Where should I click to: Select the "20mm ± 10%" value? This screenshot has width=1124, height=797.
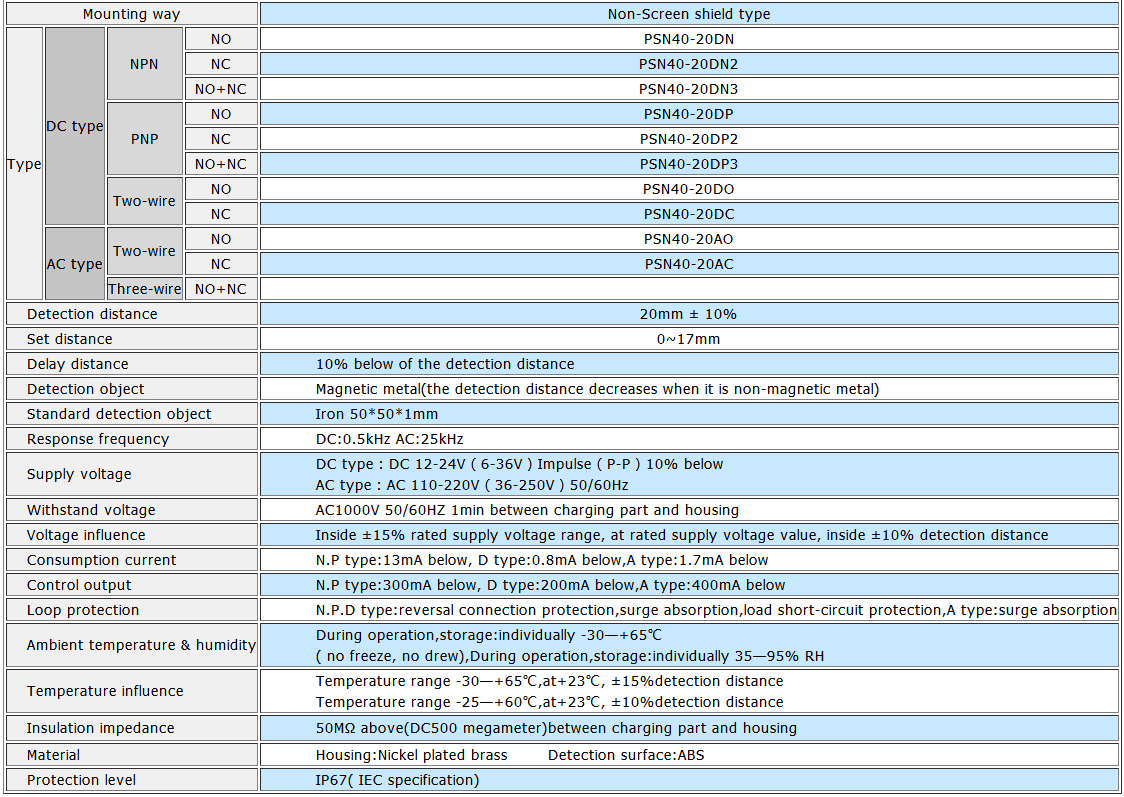tap(689, 314)
